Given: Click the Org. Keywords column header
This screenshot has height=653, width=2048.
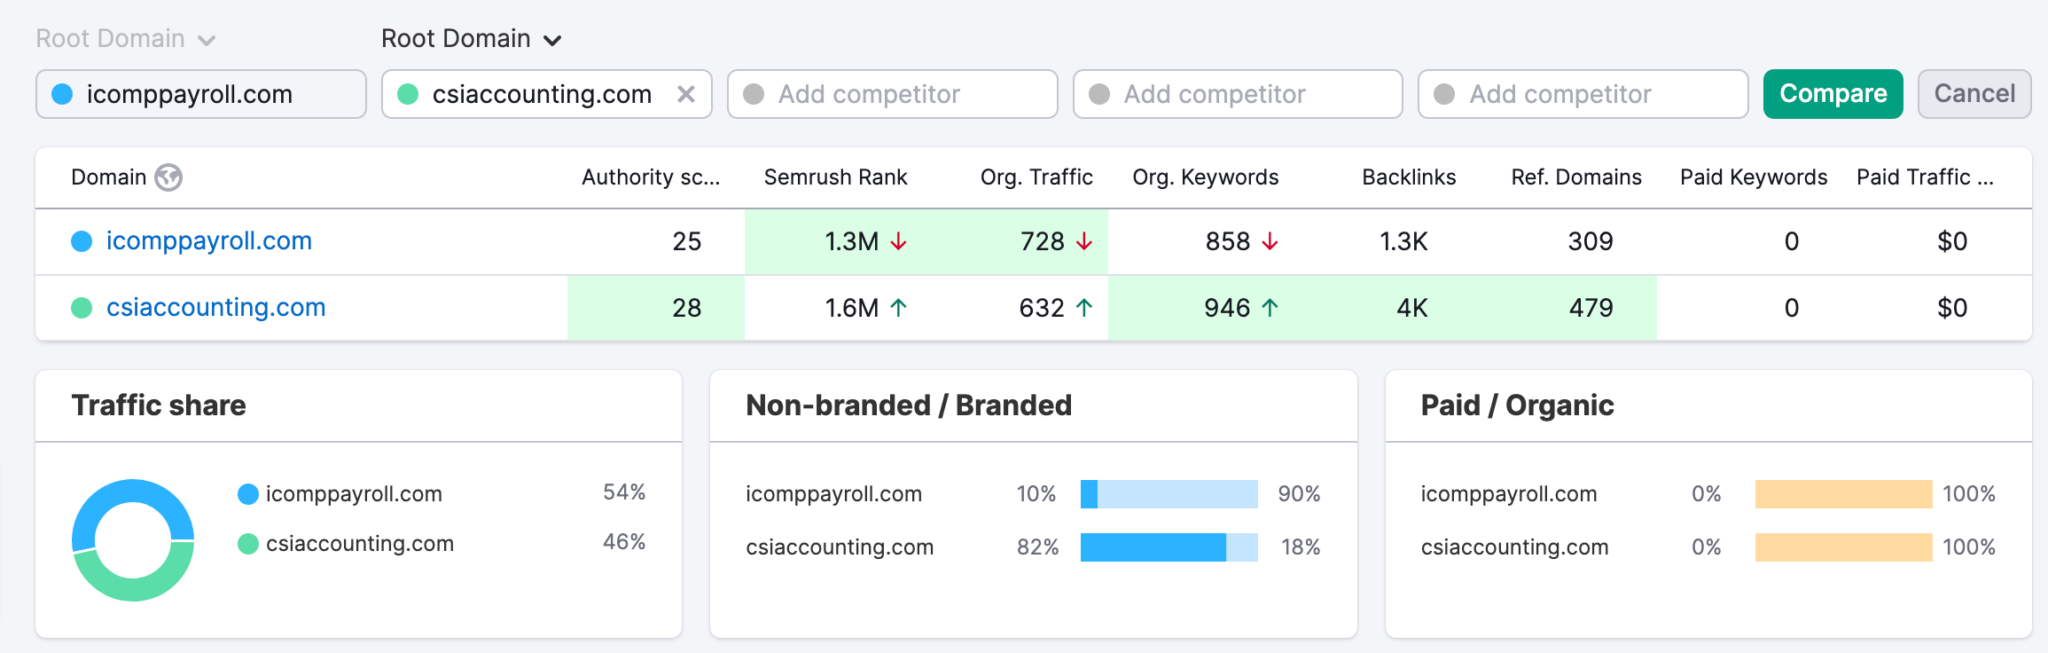Looking at the screenshot, I should pyautogui.click(x=1206, y=178).
